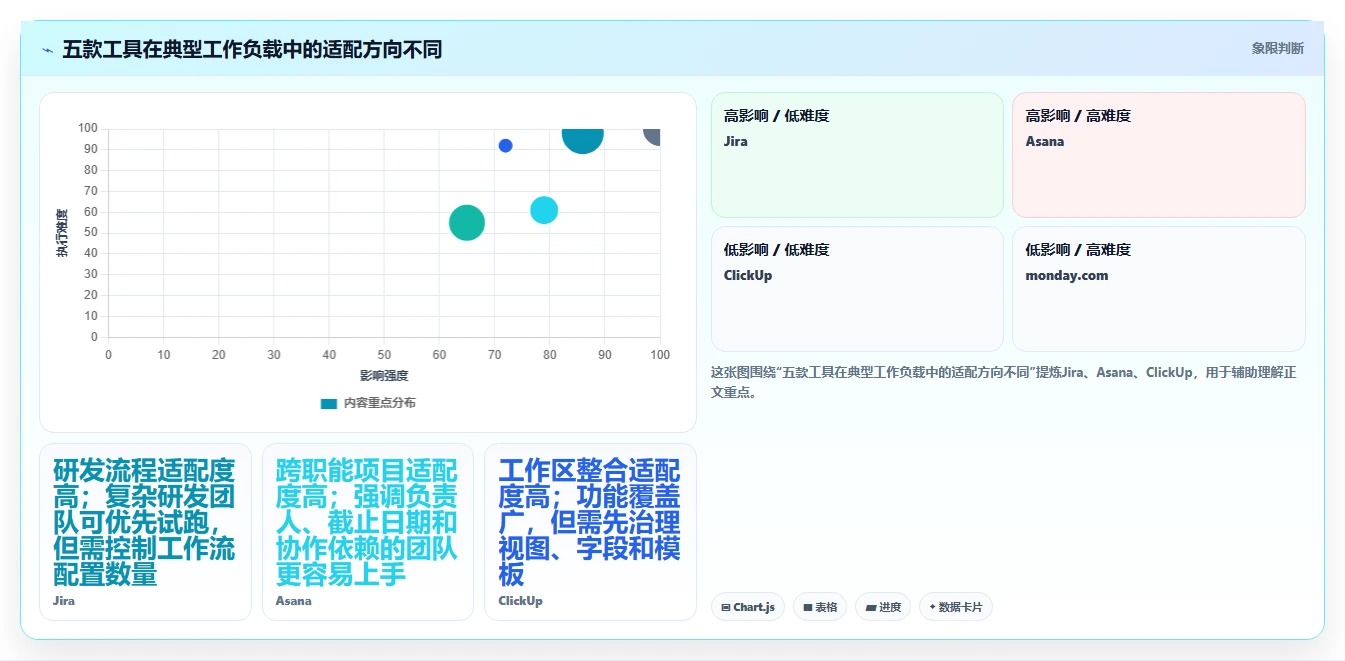Click the 进度 tag chip
The width and height of the screenshot is (1345, 661).
[883, 607]
